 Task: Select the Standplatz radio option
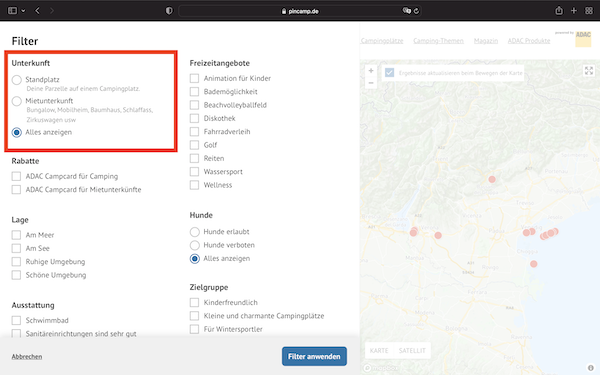click(16, 80)
